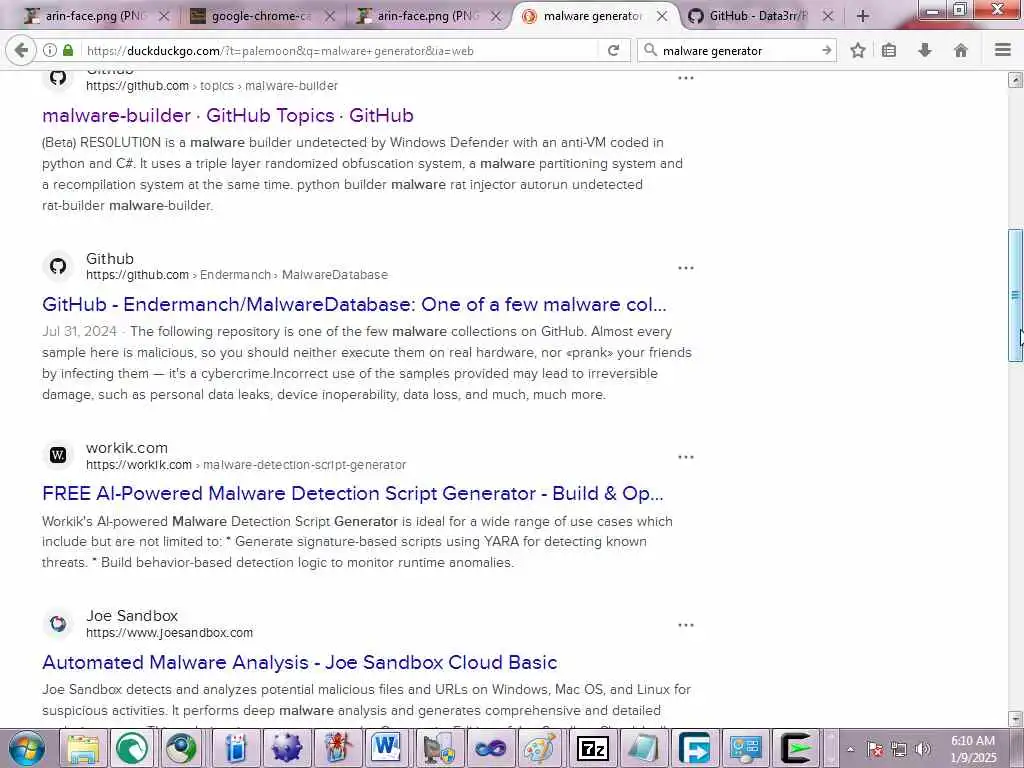Open the notepad taskbar icon

(x=643, y=748)
